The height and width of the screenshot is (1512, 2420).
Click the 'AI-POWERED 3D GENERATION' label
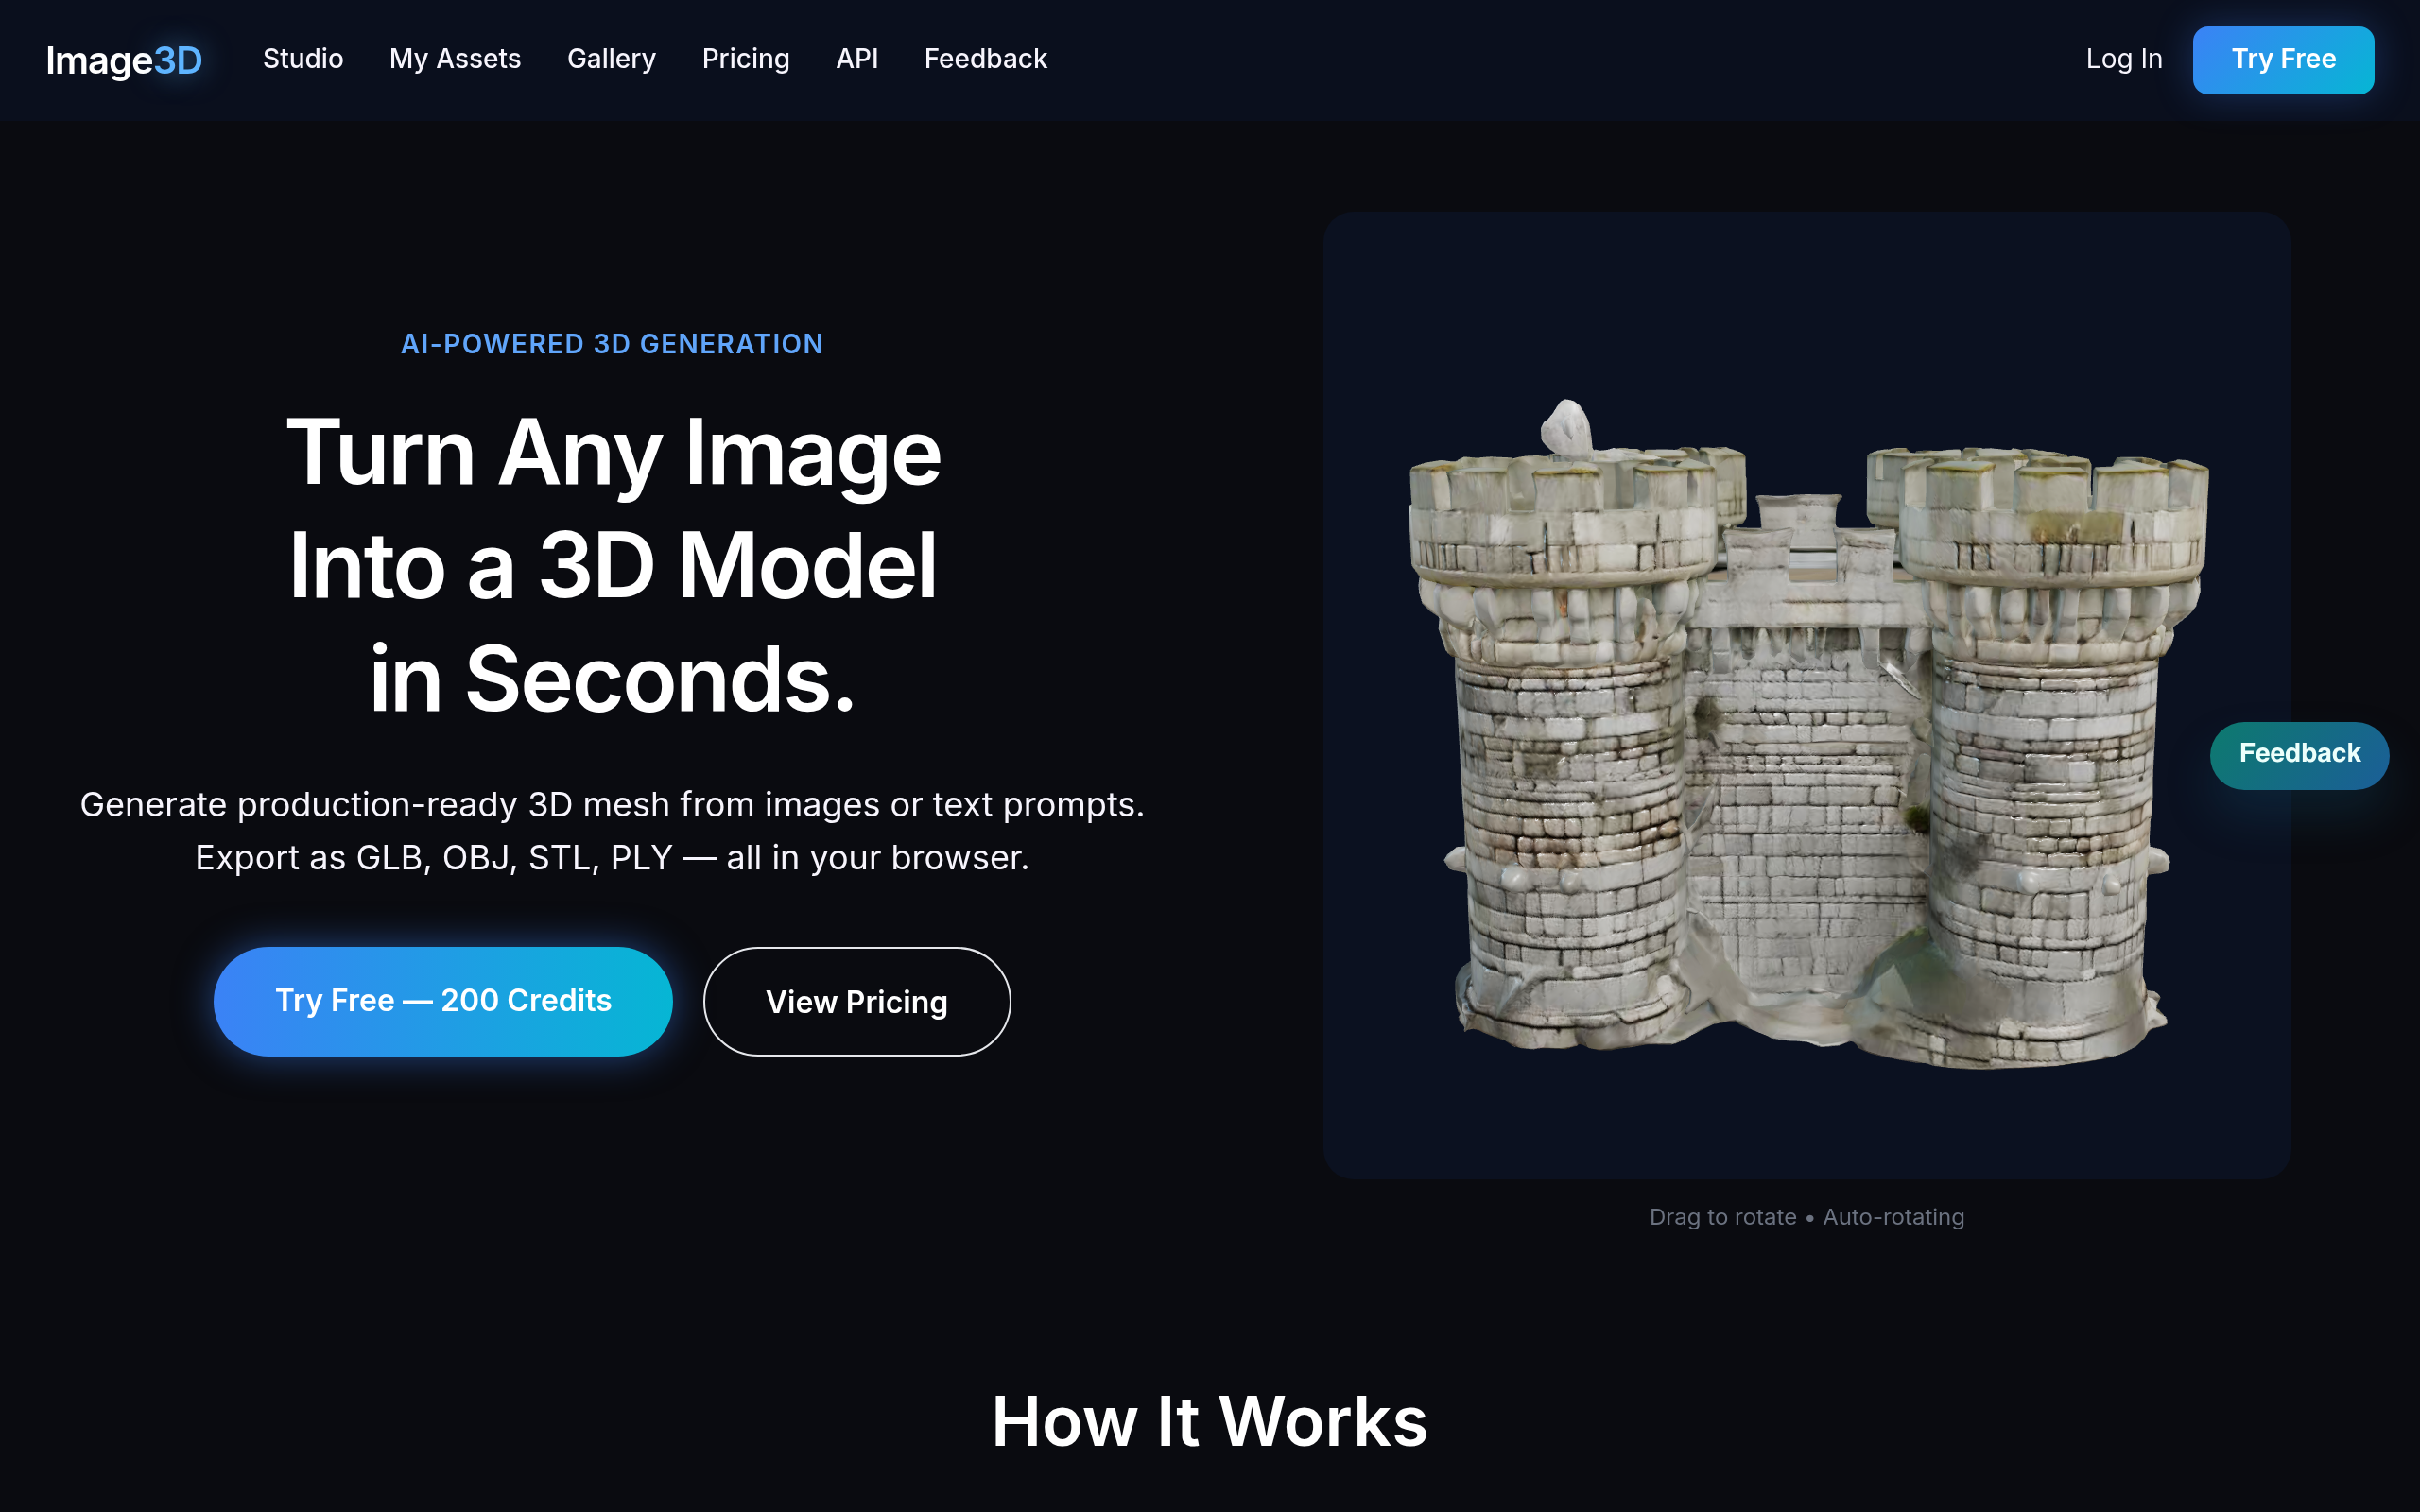[612, 344]
